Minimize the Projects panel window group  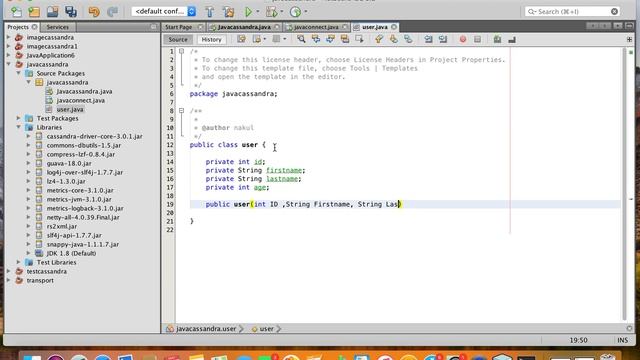point(153,27)
